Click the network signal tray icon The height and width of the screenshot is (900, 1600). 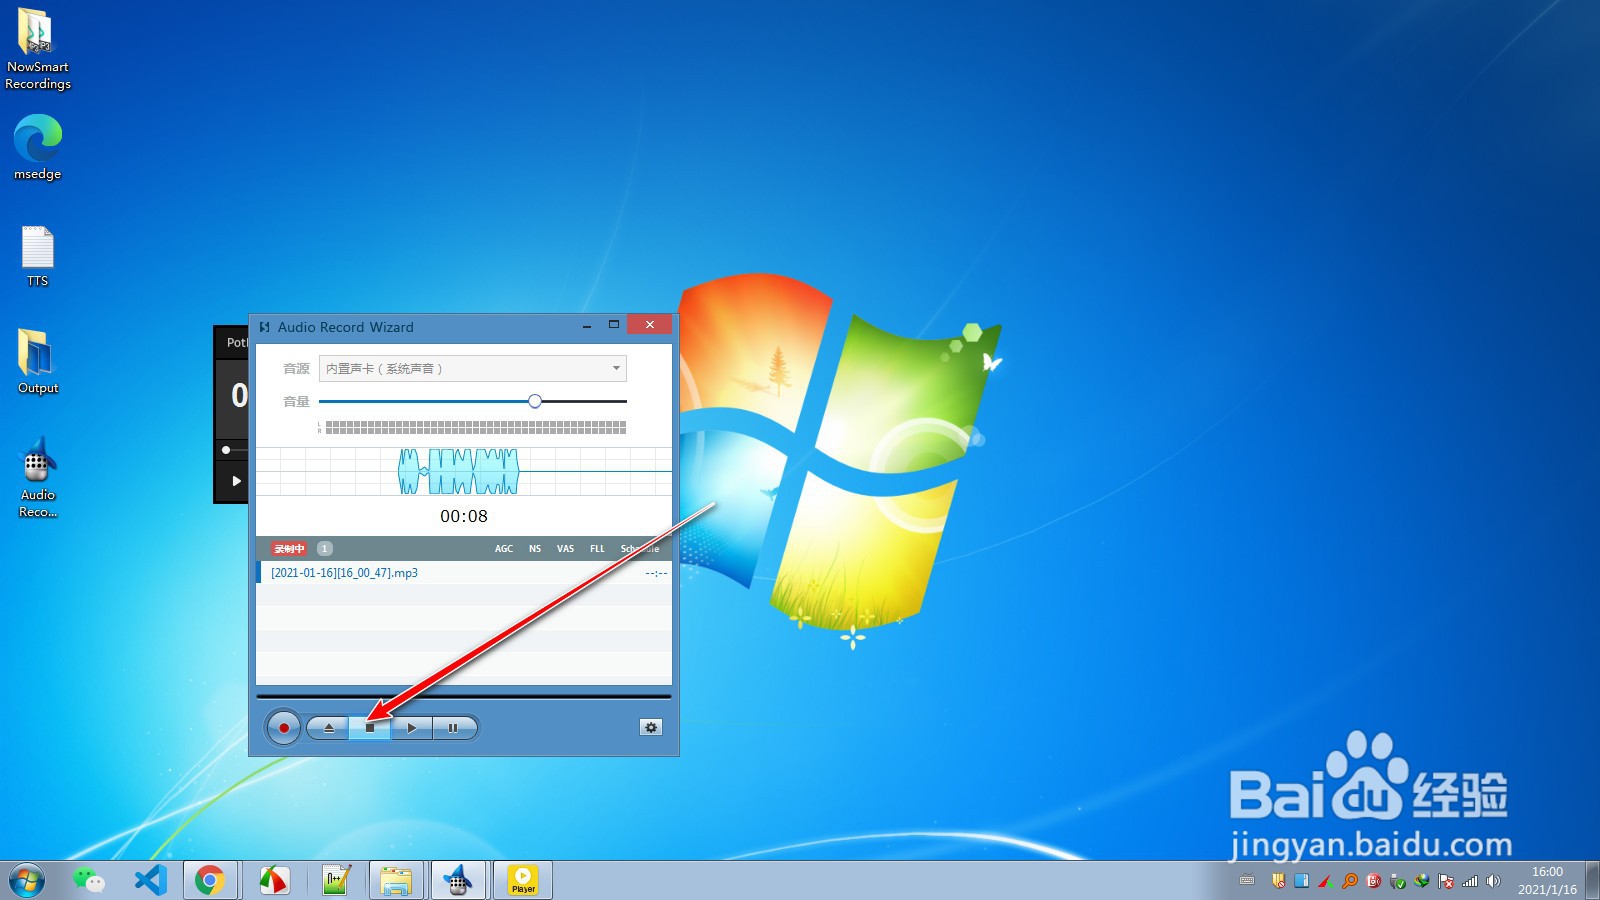(1470, 881)
